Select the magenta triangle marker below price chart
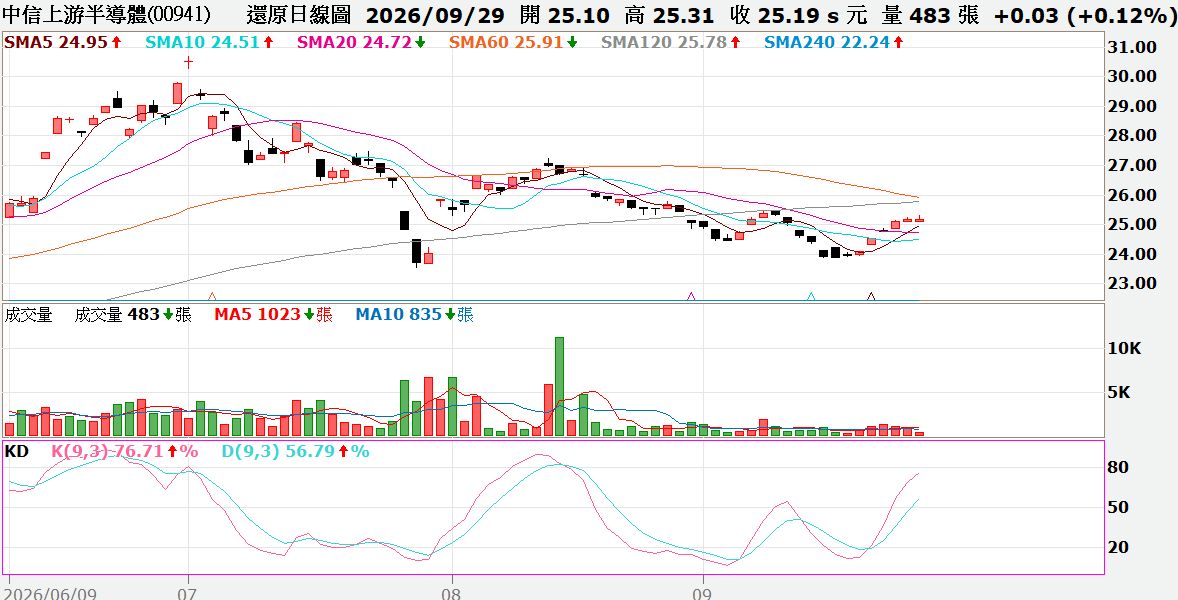The width and height of the screenshot is (1178, 600). click(x=691, y=297)
